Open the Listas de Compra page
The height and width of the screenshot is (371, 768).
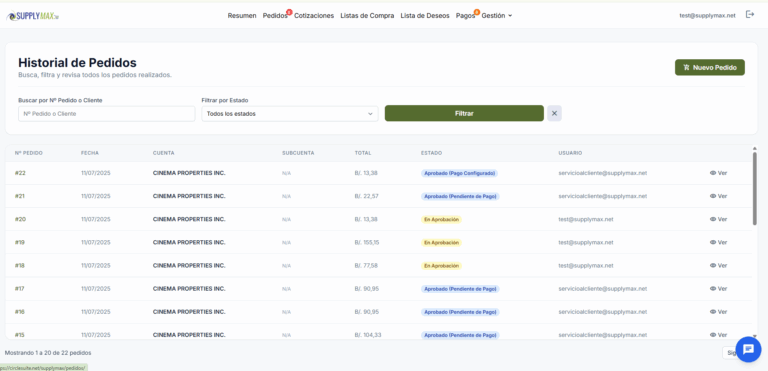(367, 16)
